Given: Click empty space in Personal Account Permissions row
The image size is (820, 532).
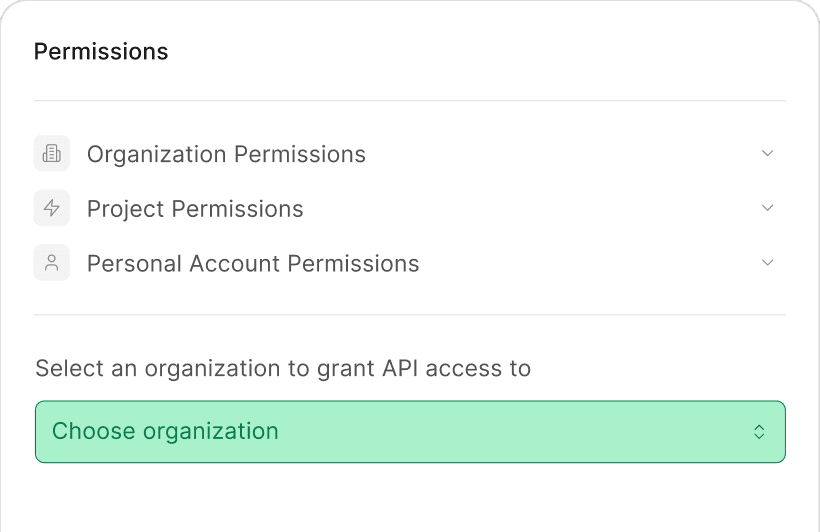Looking at the screenshot, I should coord(589,263).
